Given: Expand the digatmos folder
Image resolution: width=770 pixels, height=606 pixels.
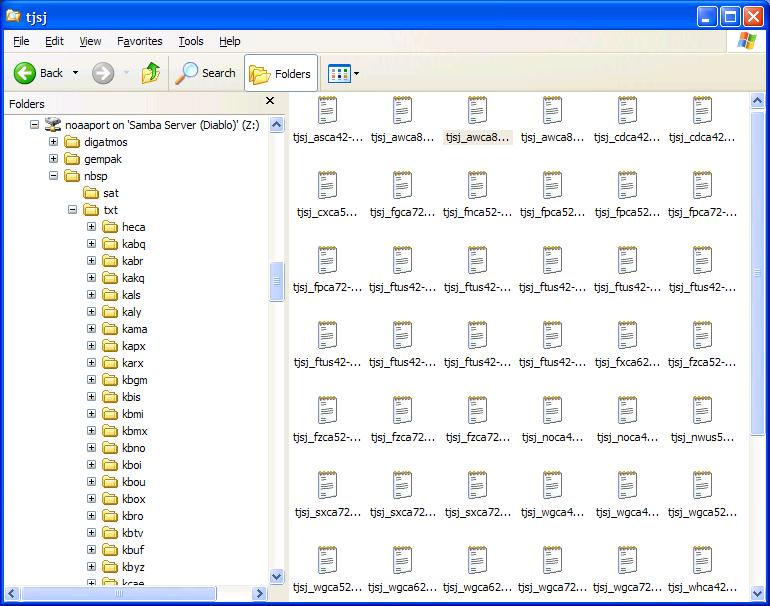Looking at the screenshot, I should coord(54,142).
